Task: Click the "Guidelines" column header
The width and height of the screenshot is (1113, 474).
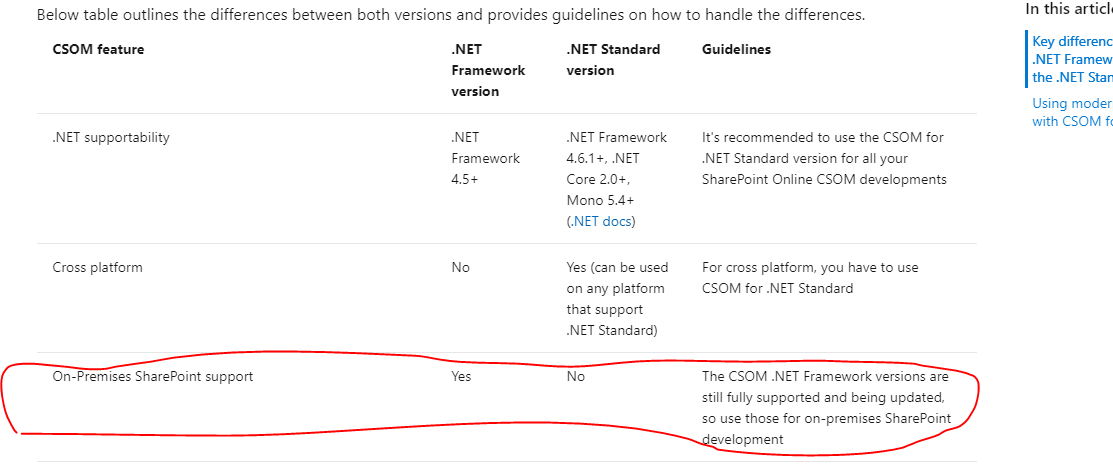Action: (x=736, y=50)
